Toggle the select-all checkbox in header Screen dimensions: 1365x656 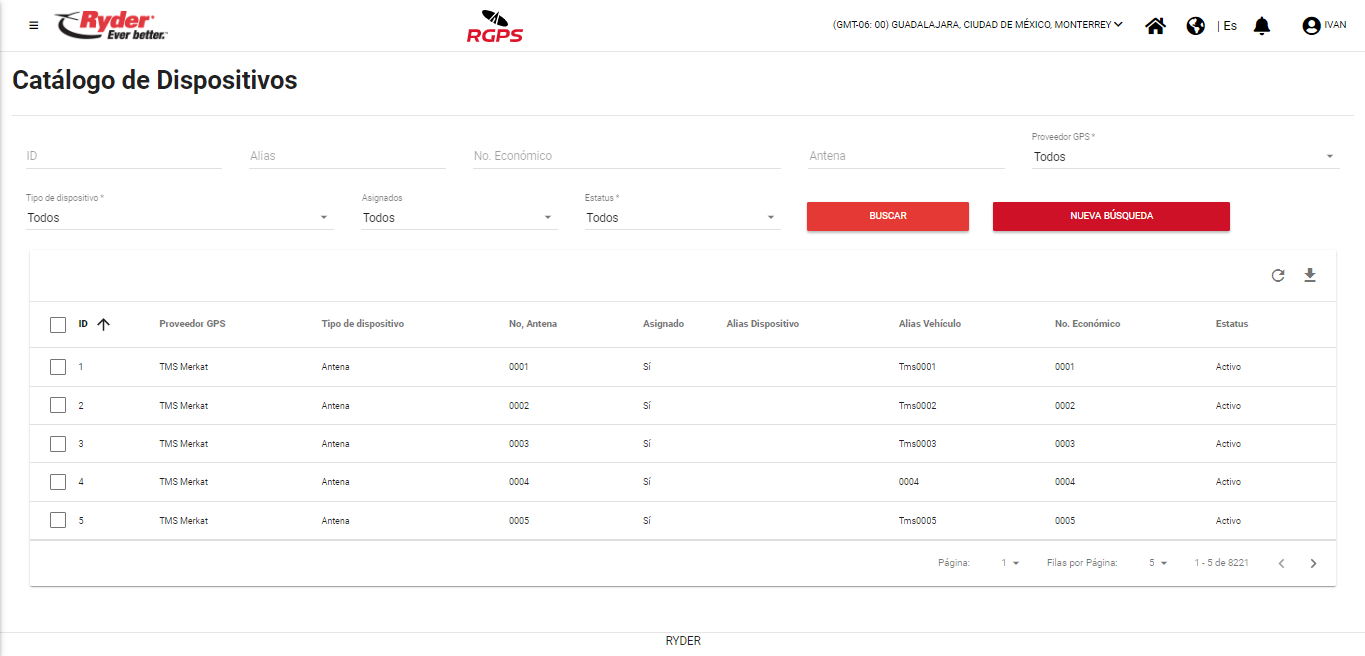point(58,324)
